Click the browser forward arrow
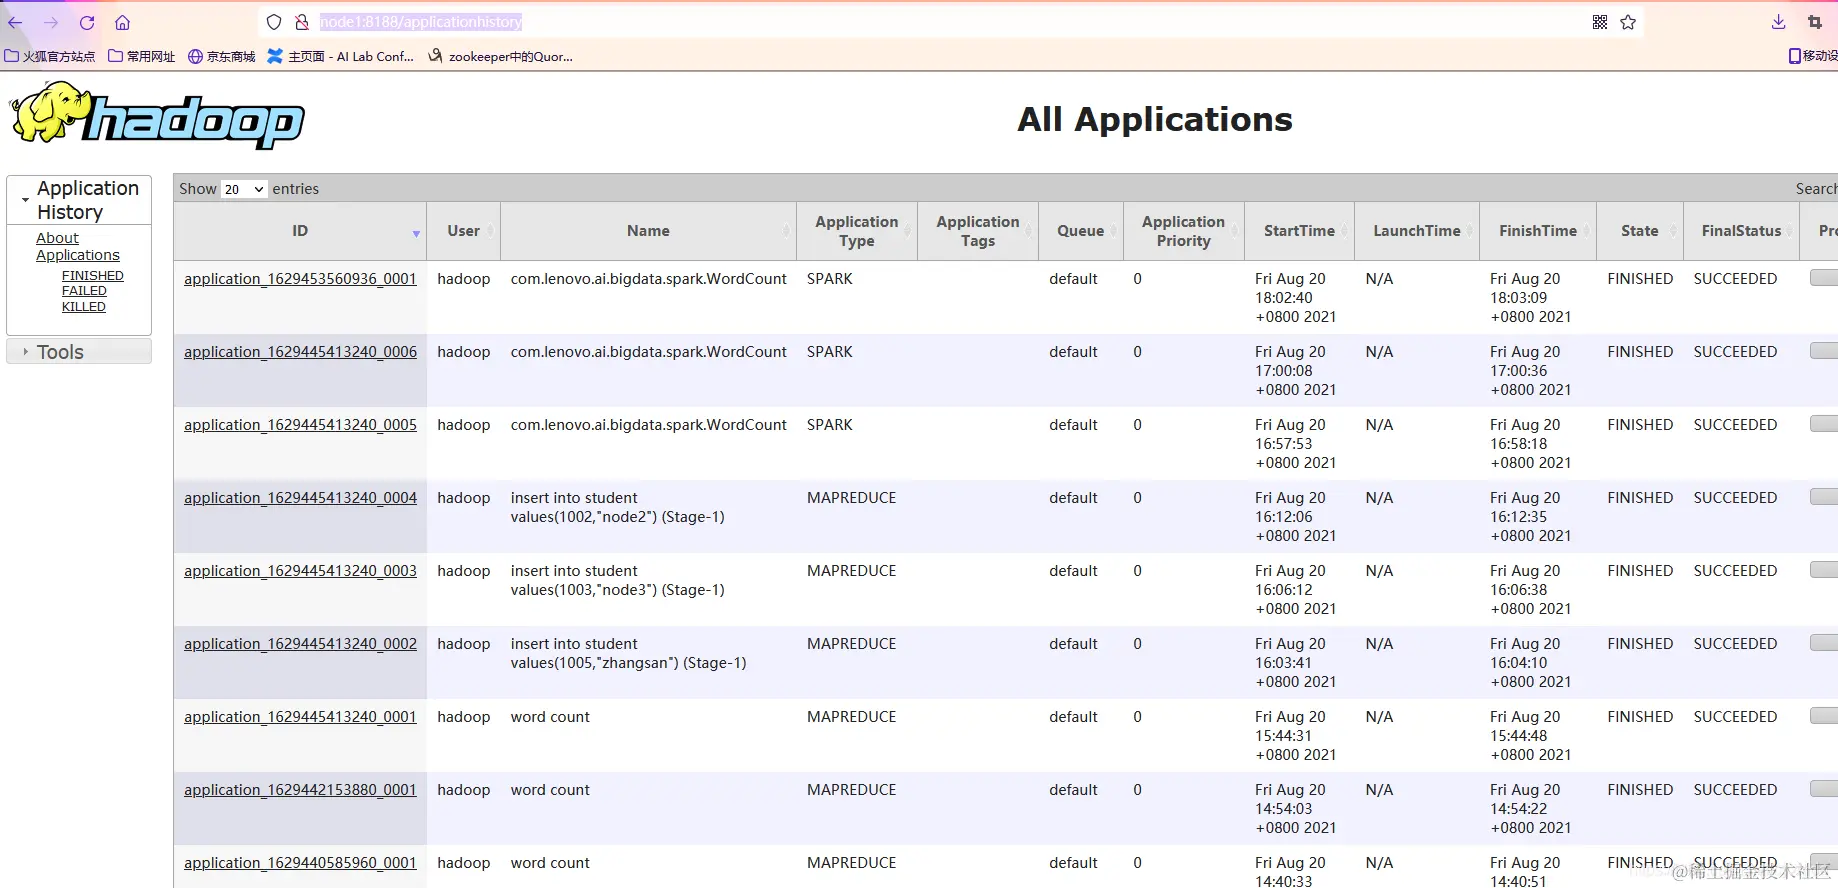The width and height of the screenshot is (1838, 888). coord(51,22)
